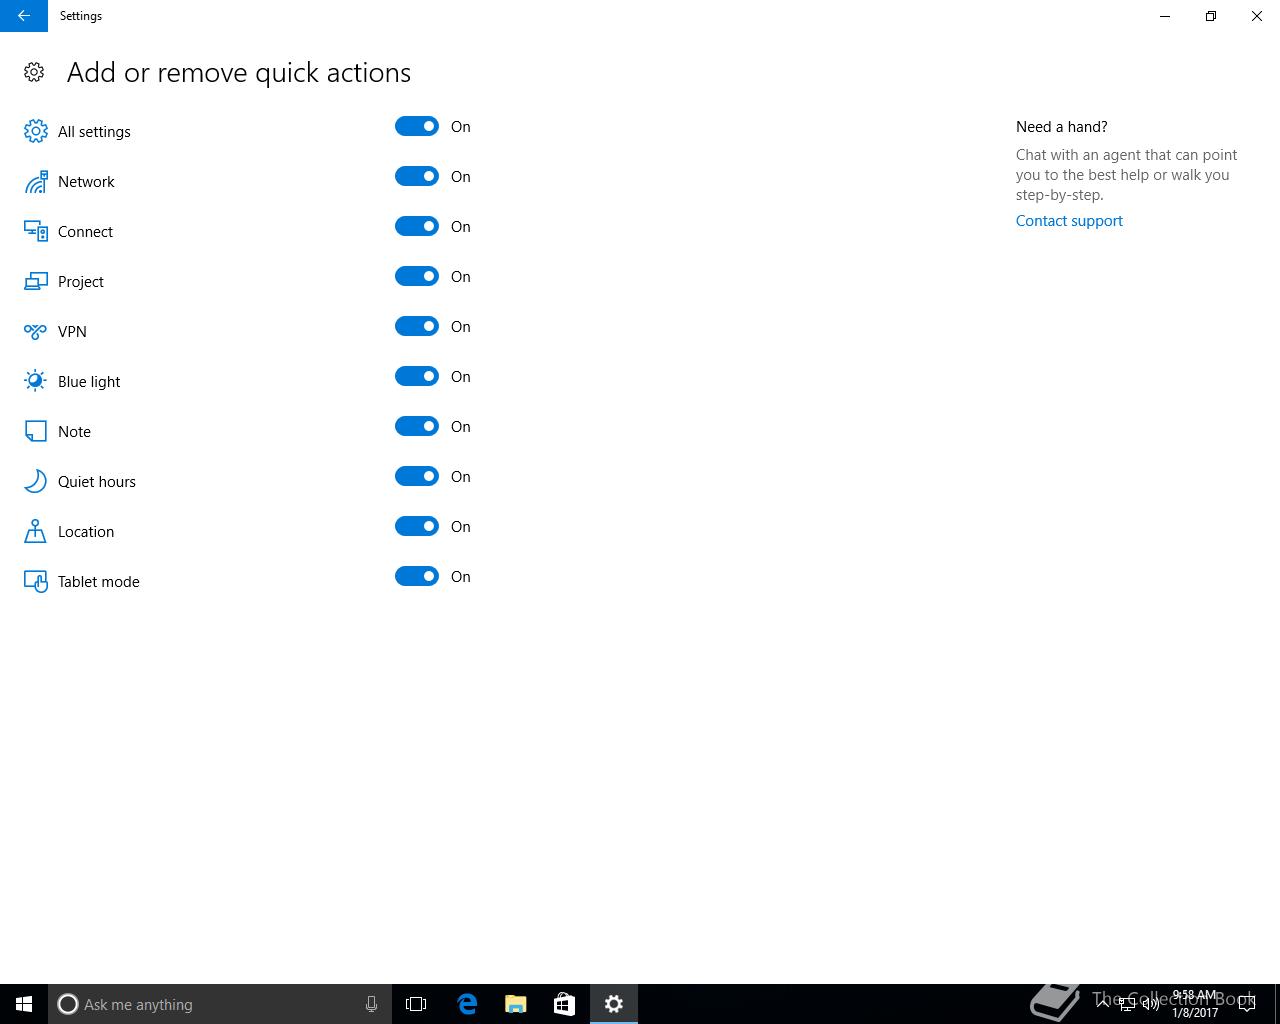Select the Settings app taskbar icon
This screenshot has width=1280, height=1024.
pyautogui.click(x=614, y=1004)
